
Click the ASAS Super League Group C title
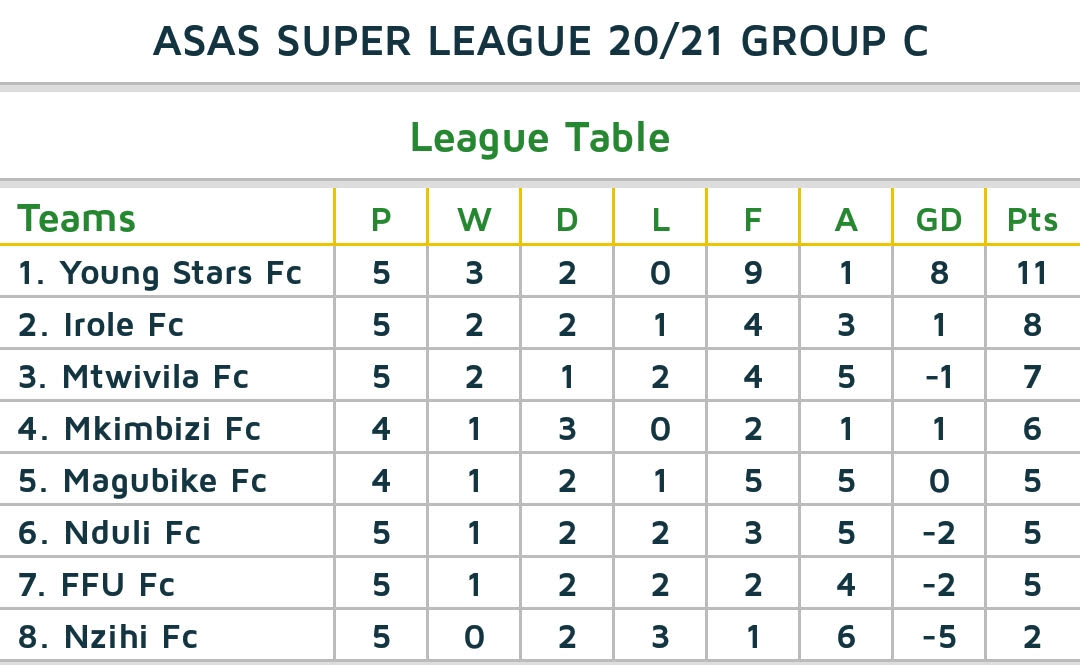tap(540, 41)
